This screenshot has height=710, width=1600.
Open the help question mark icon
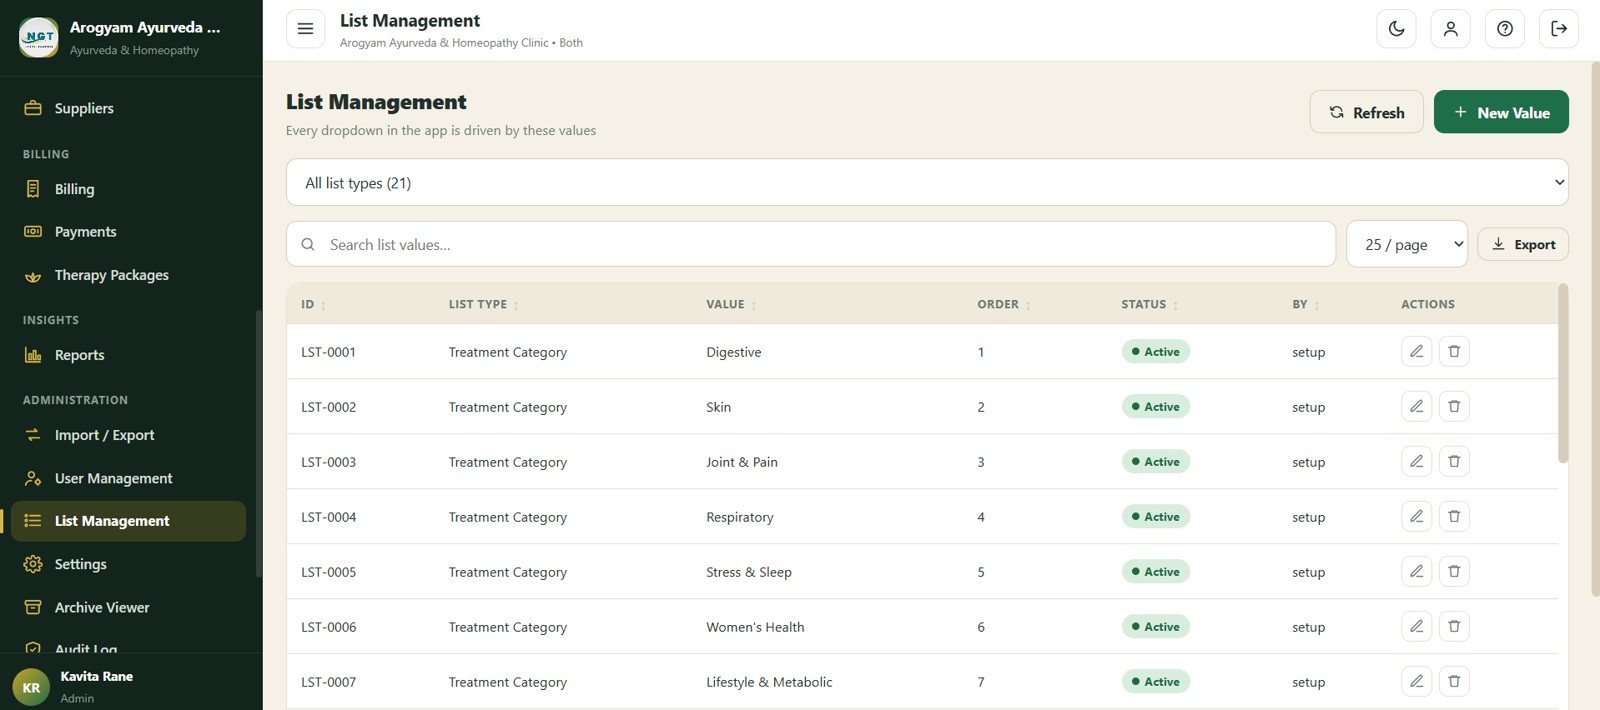(x=1505, y=29)
